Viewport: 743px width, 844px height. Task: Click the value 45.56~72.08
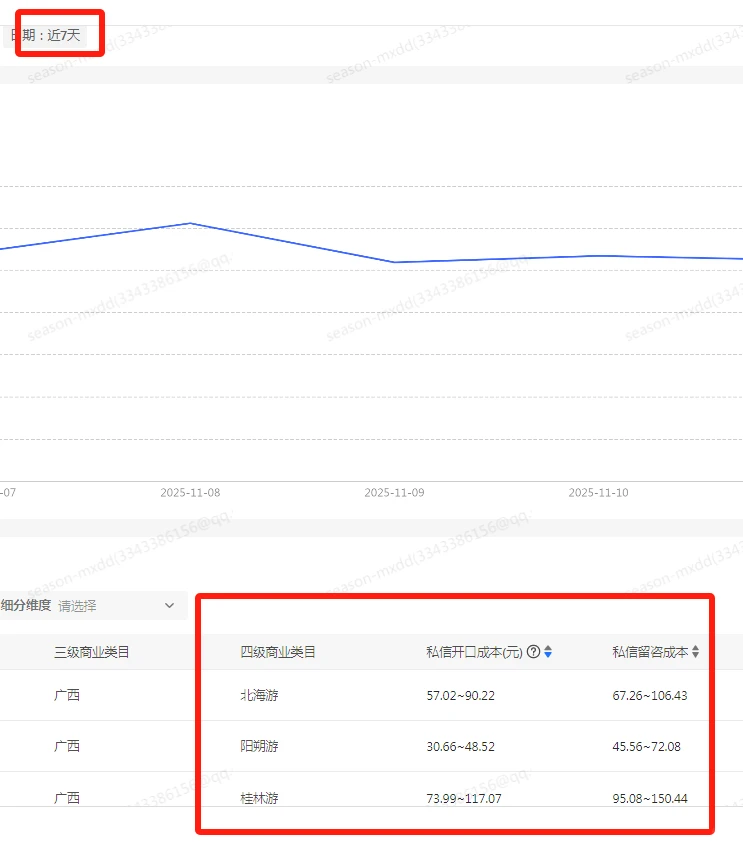tap(647, 747)
